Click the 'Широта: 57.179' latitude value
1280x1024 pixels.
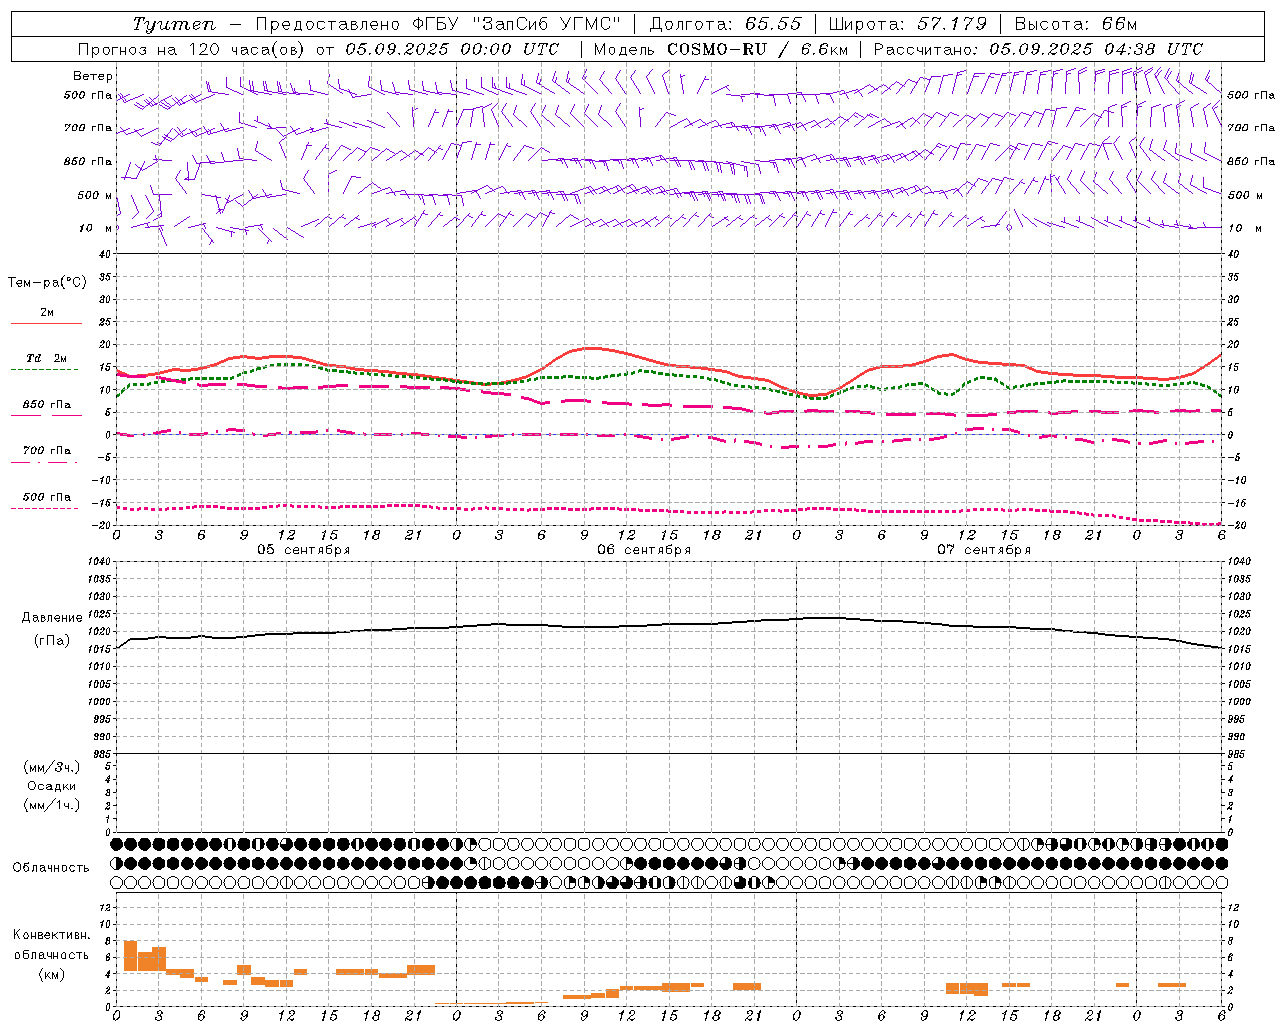(x=908, y=24)
